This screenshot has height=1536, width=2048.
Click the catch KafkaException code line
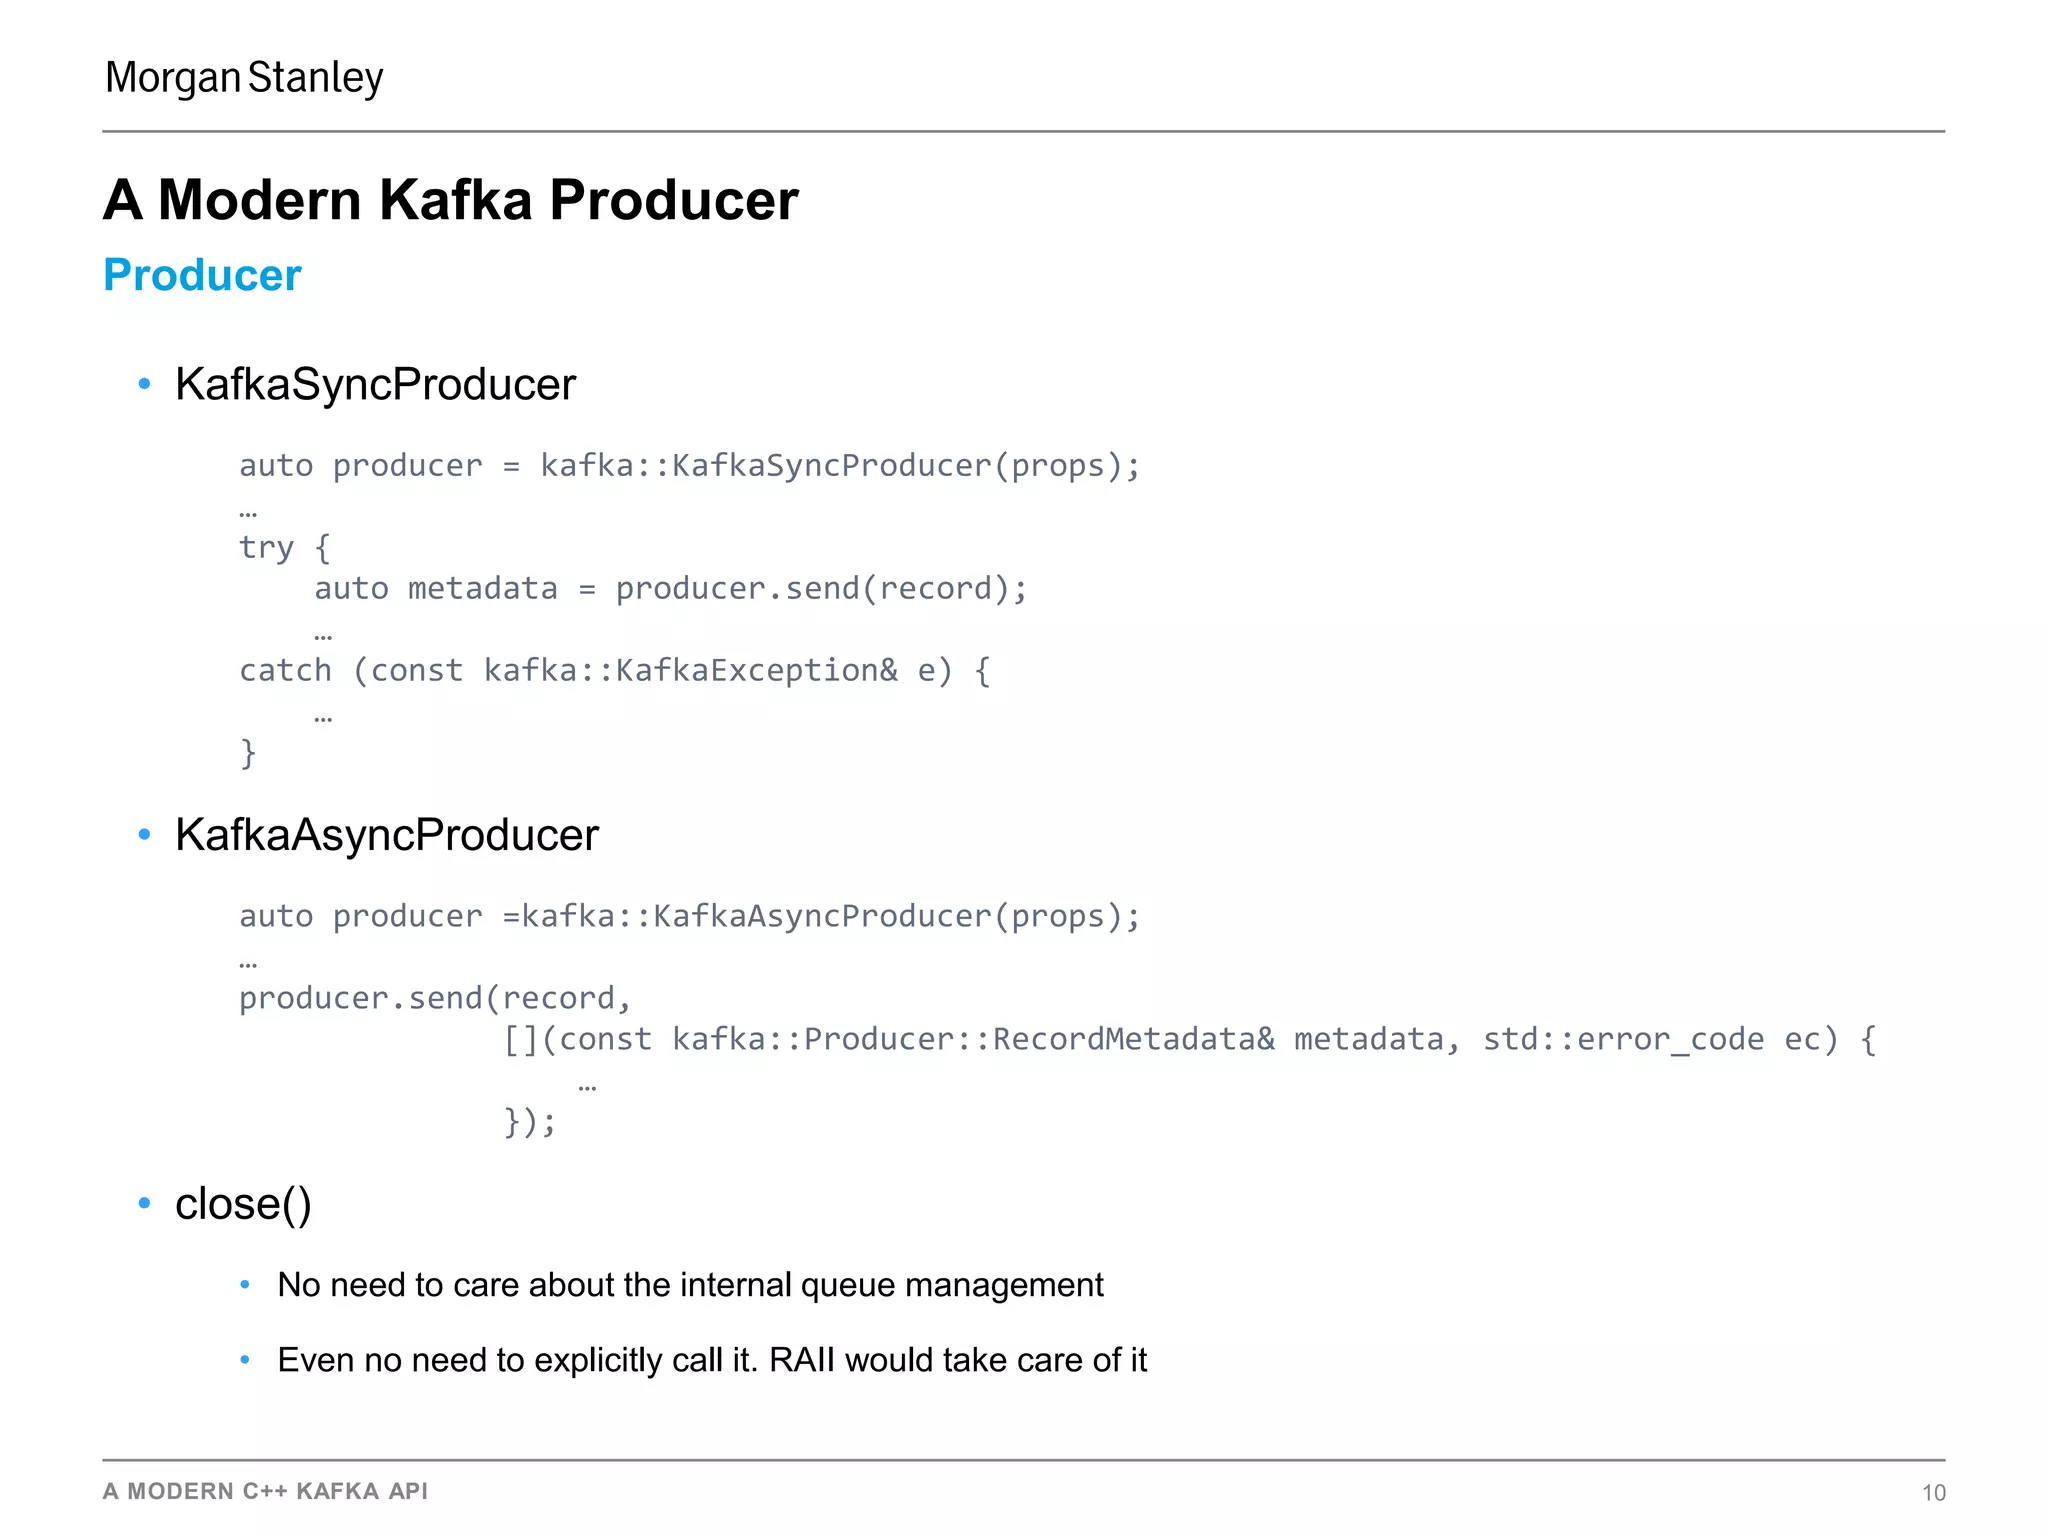(614, 671)
